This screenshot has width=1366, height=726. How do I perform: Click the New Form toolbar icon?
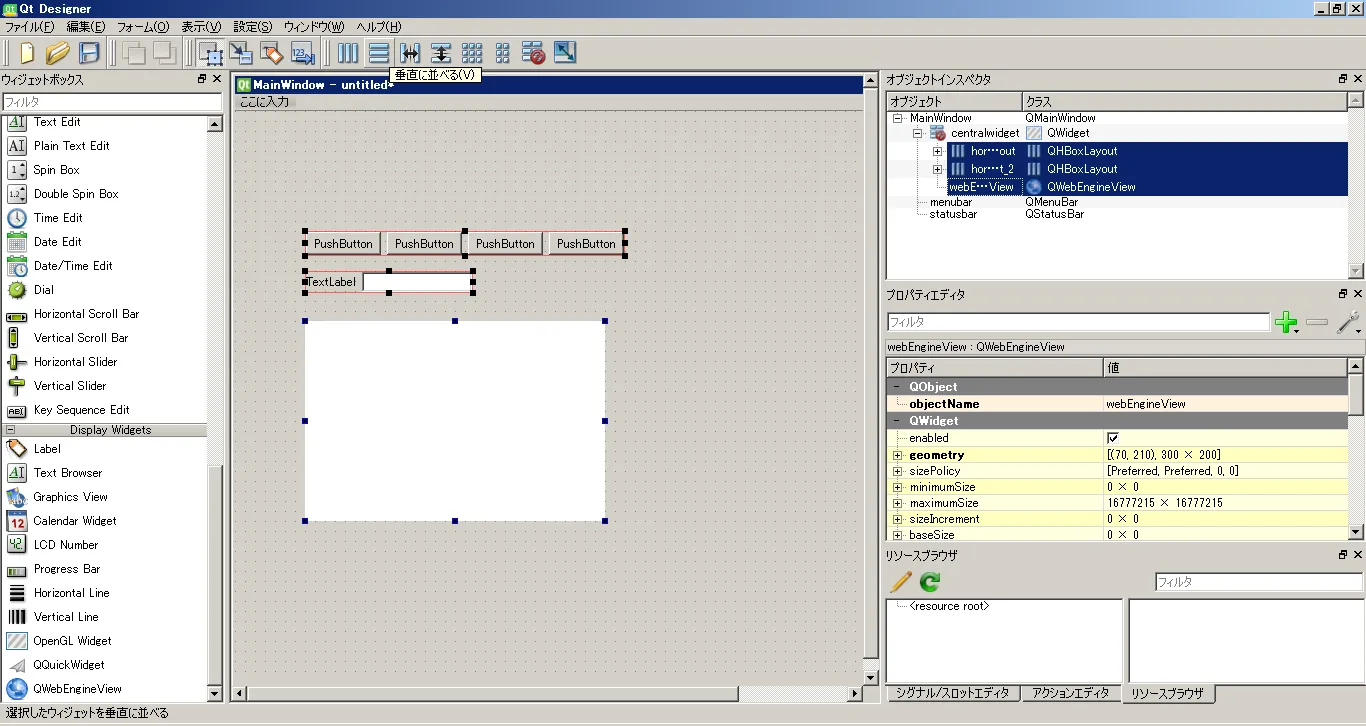pos(27,53)
